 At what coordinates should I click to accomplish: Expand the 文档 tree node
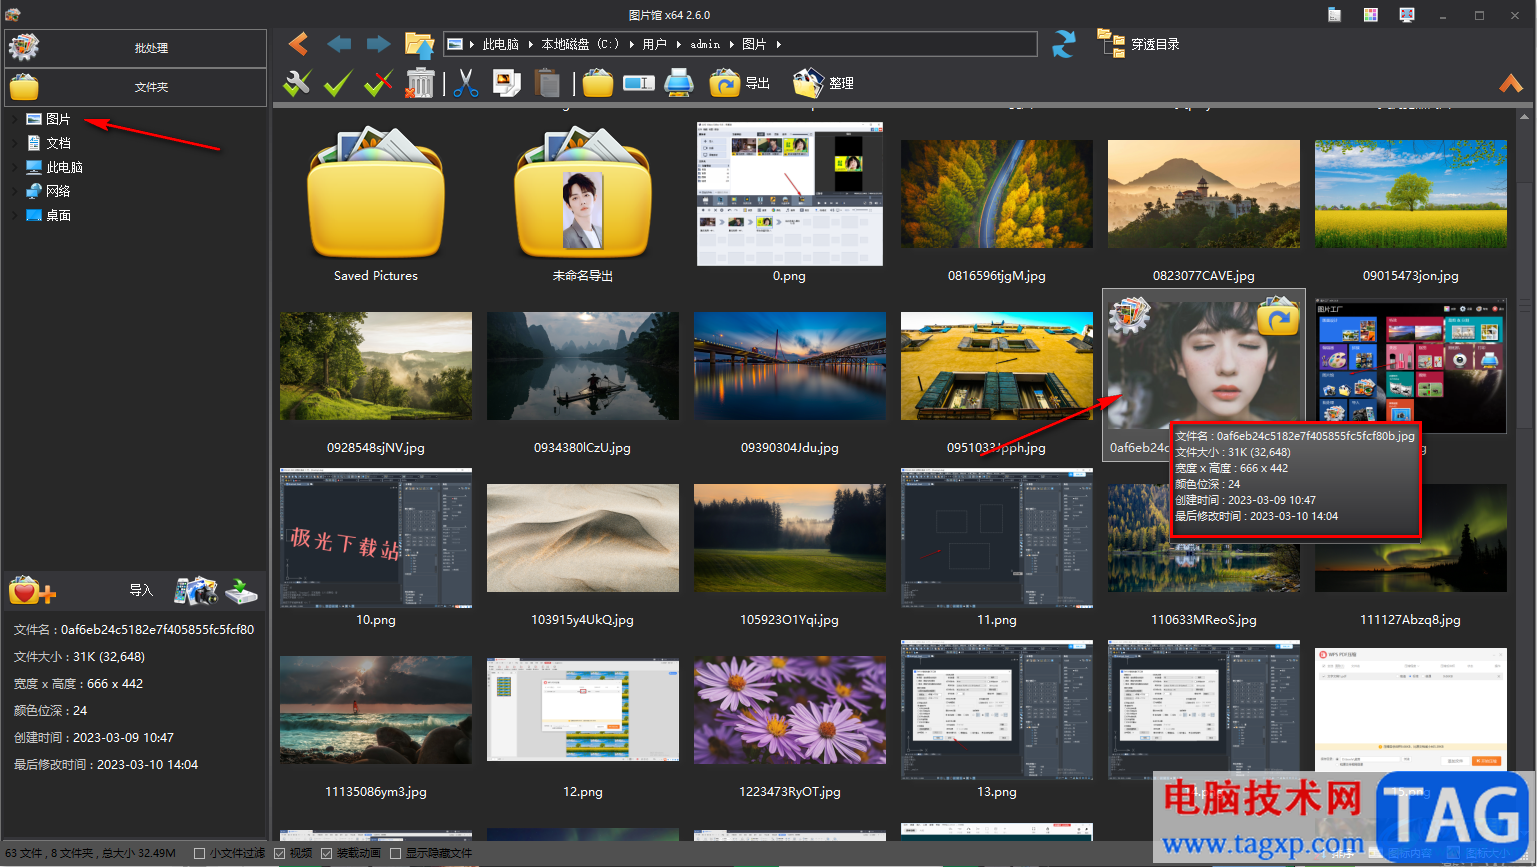[x=13, y=143]
